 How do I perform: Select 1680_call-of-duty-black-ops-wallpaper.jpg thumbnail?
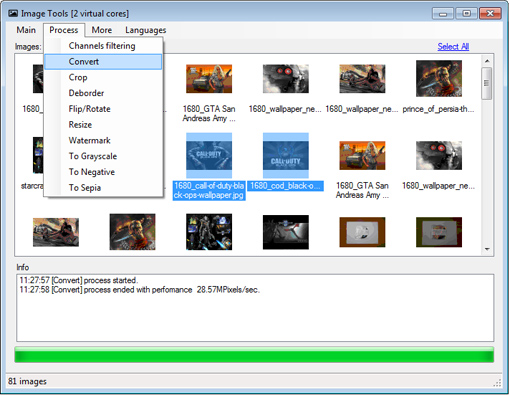(x=209, y=156)
